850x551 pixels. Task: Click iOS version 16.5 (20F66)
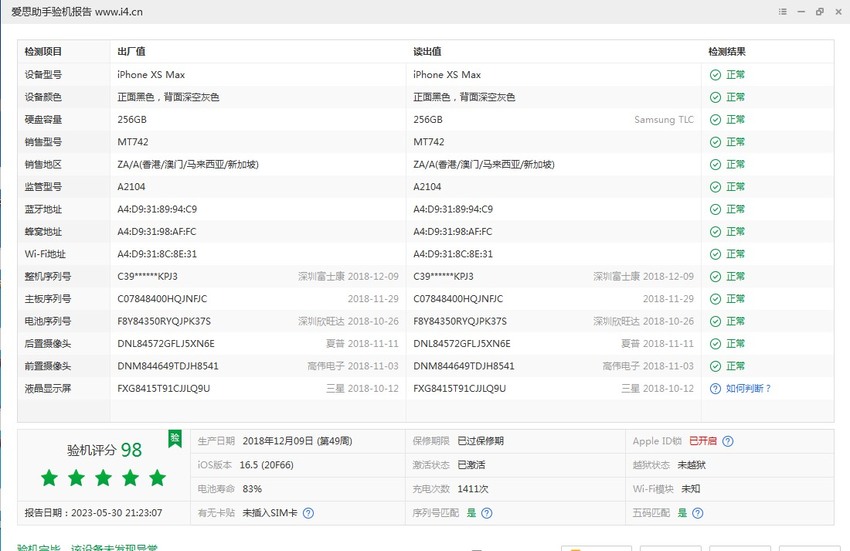266,465
